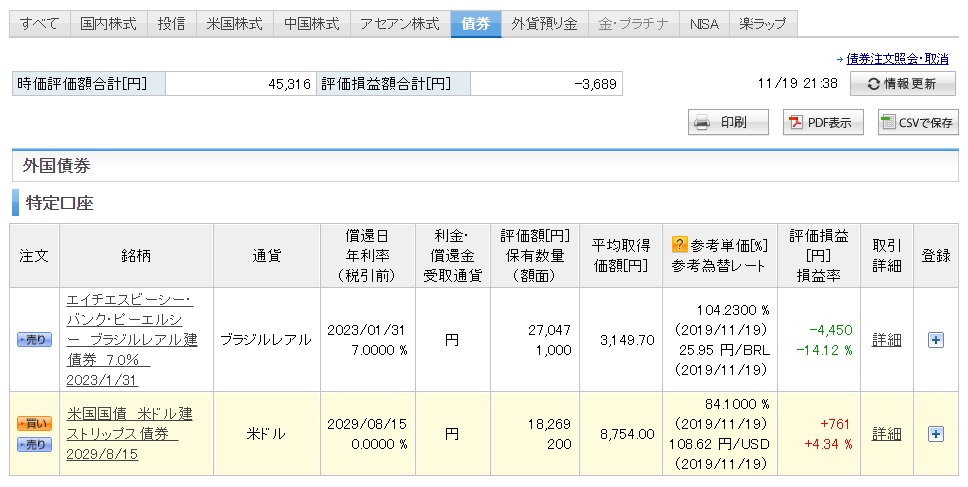Click the -14.12 % loss rate
968x487 pixels.
pyautogui.click(x=824, y=351)
